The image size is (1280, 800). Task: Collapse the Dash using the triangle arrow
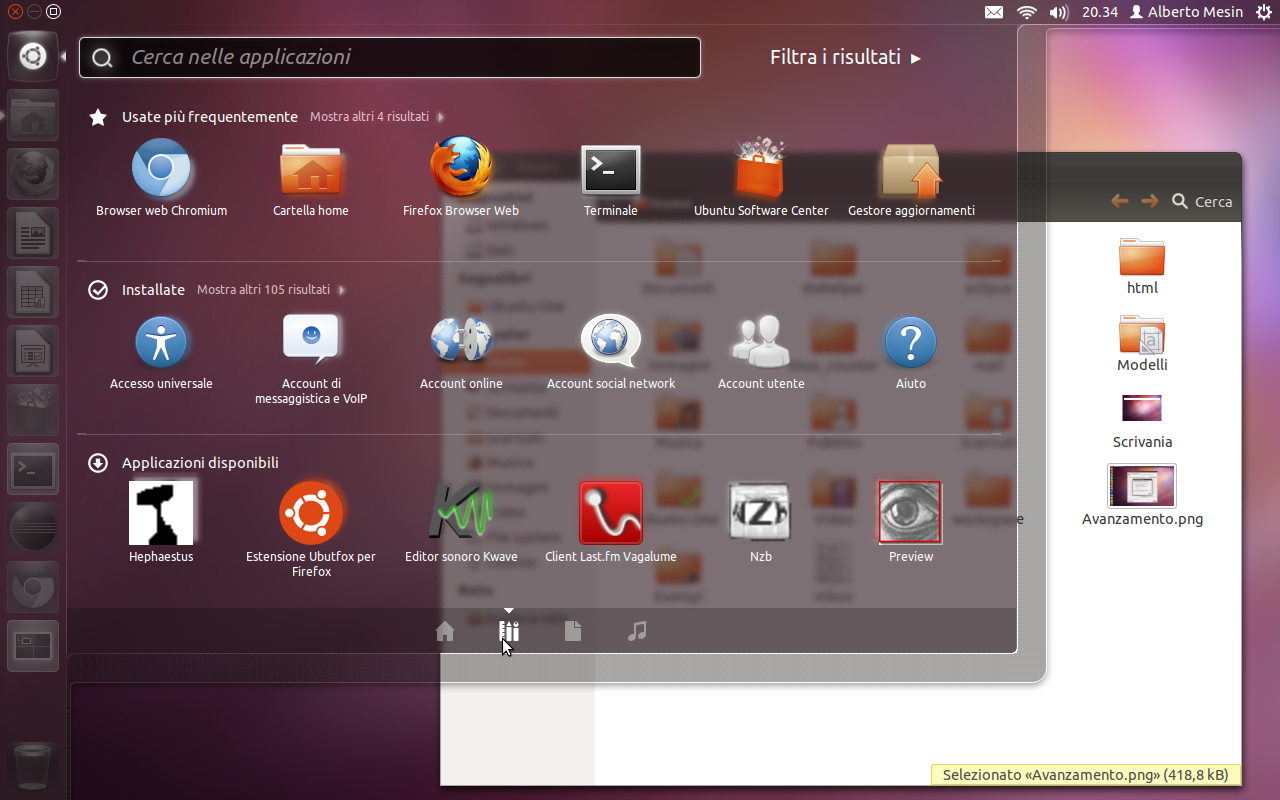pyautogui.click(x=509, y=610)
